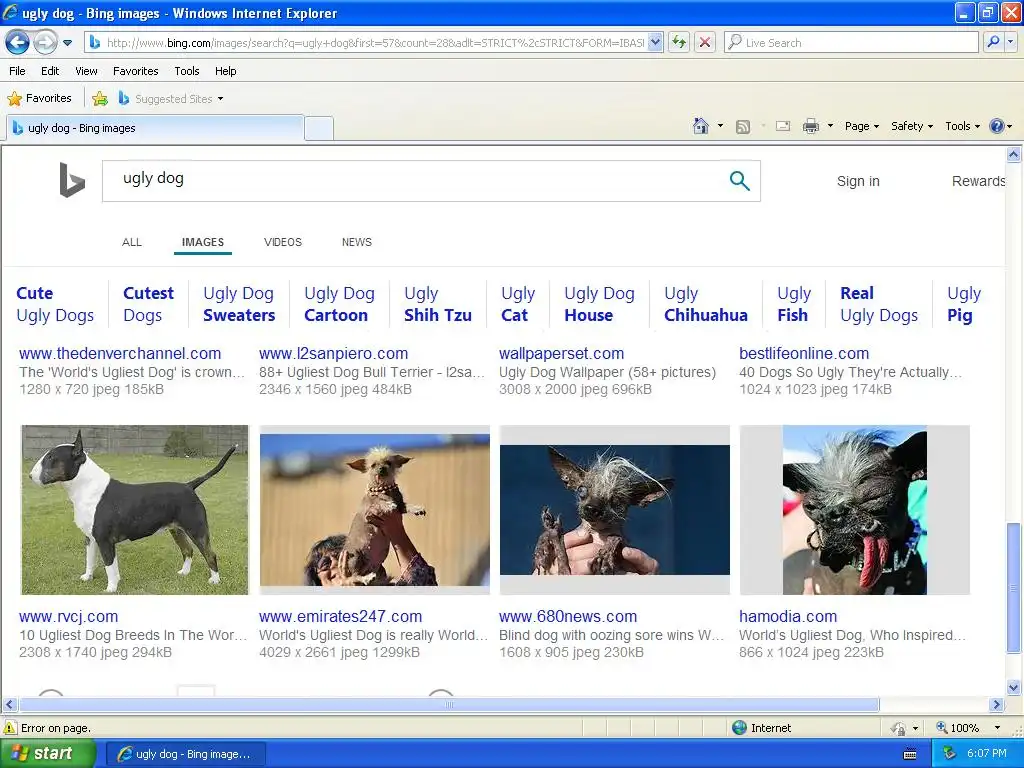Click the Refresh page icon

679,42
